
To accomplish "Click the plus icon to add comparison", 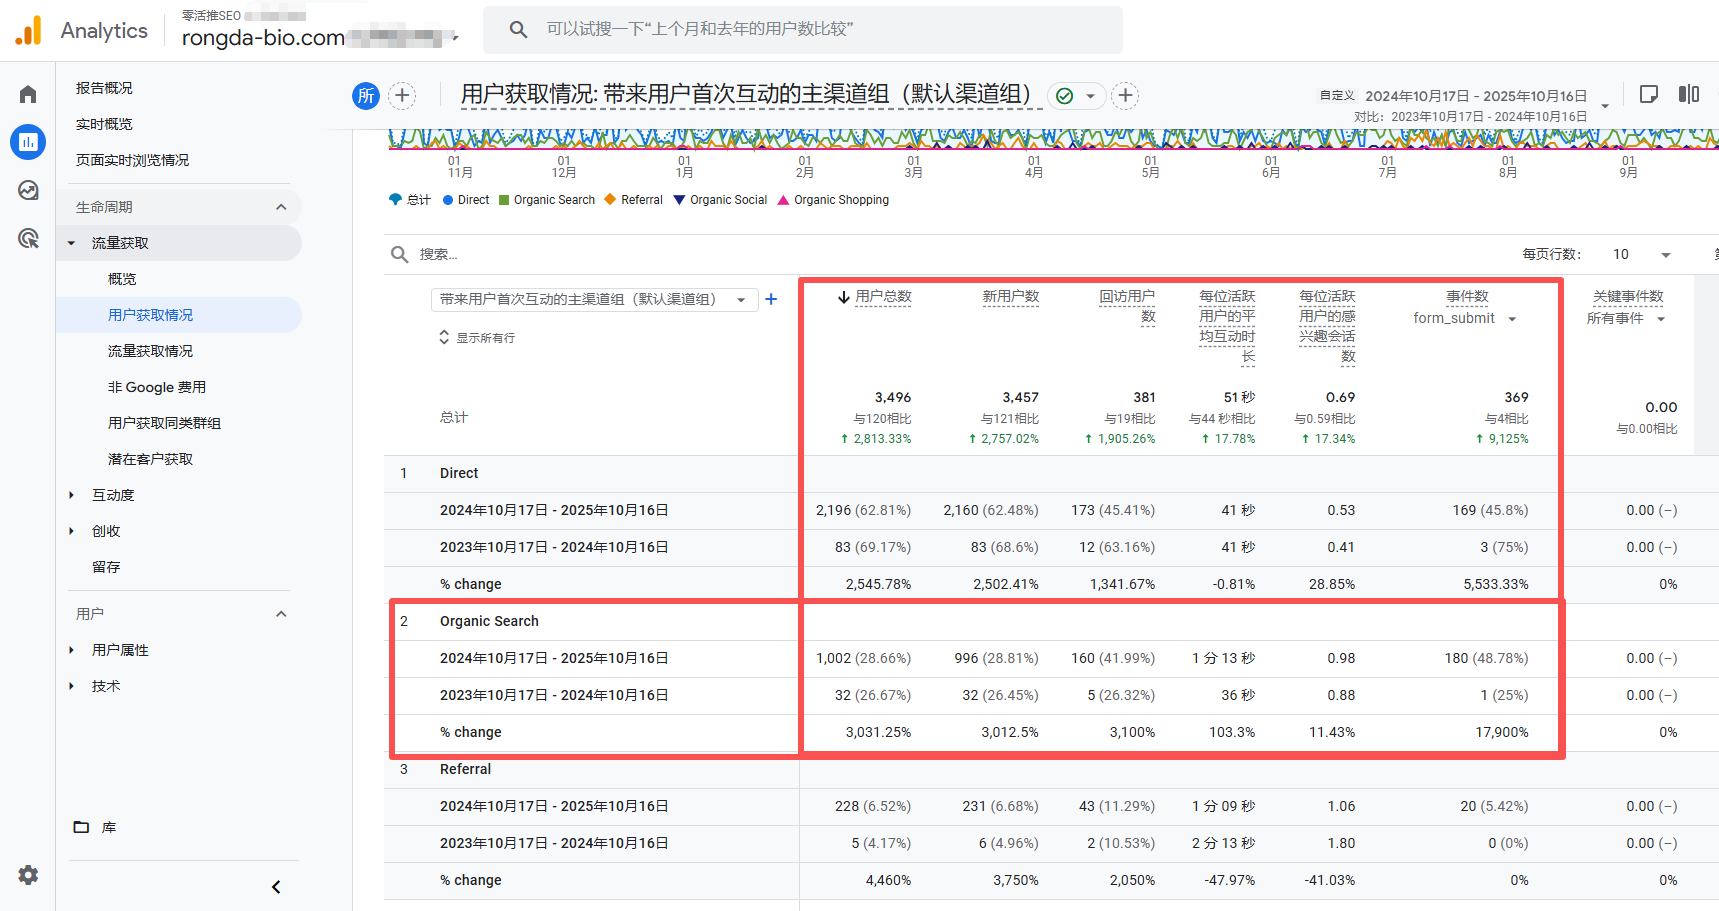I will (402, 95).
